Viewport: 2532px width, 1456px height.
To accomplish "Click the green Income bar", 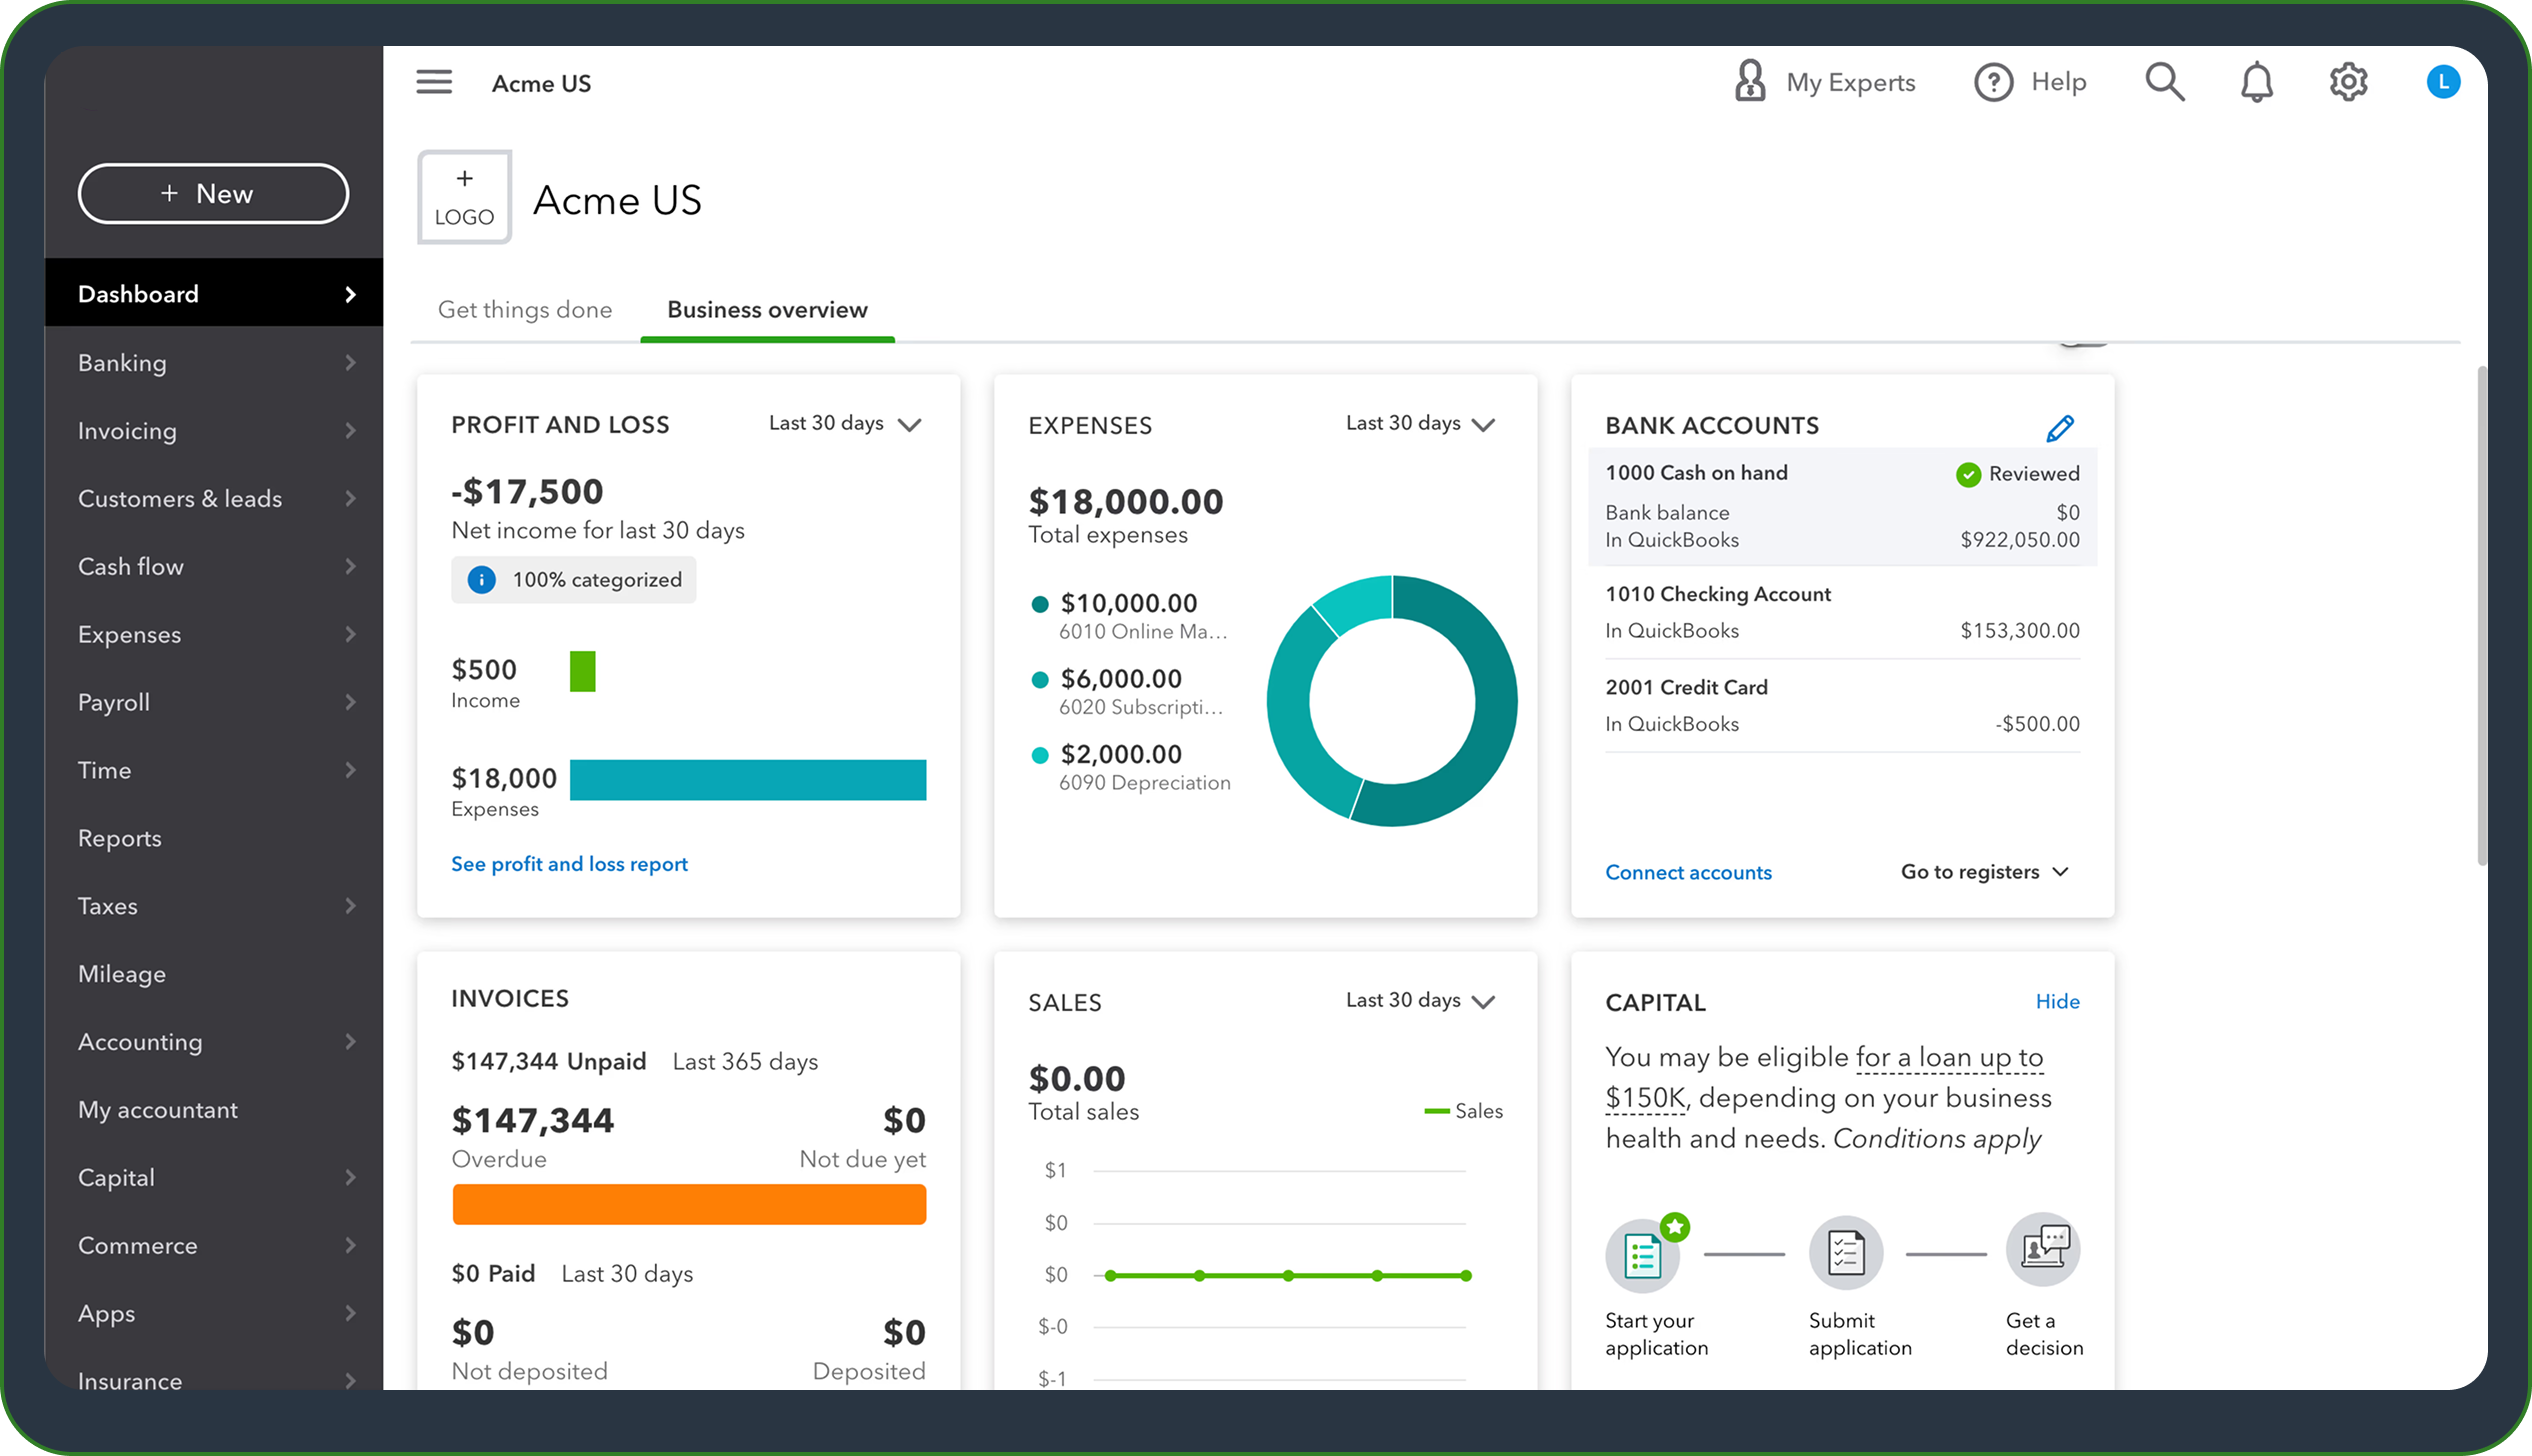I will 583,671.
